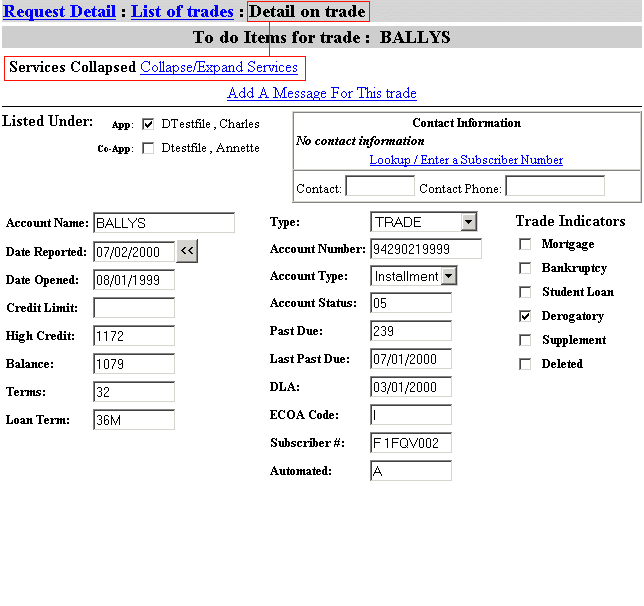The width and height of the screenshot is (644, 606).
Task: Focus the Date Opened field
Action: (134, 280)
